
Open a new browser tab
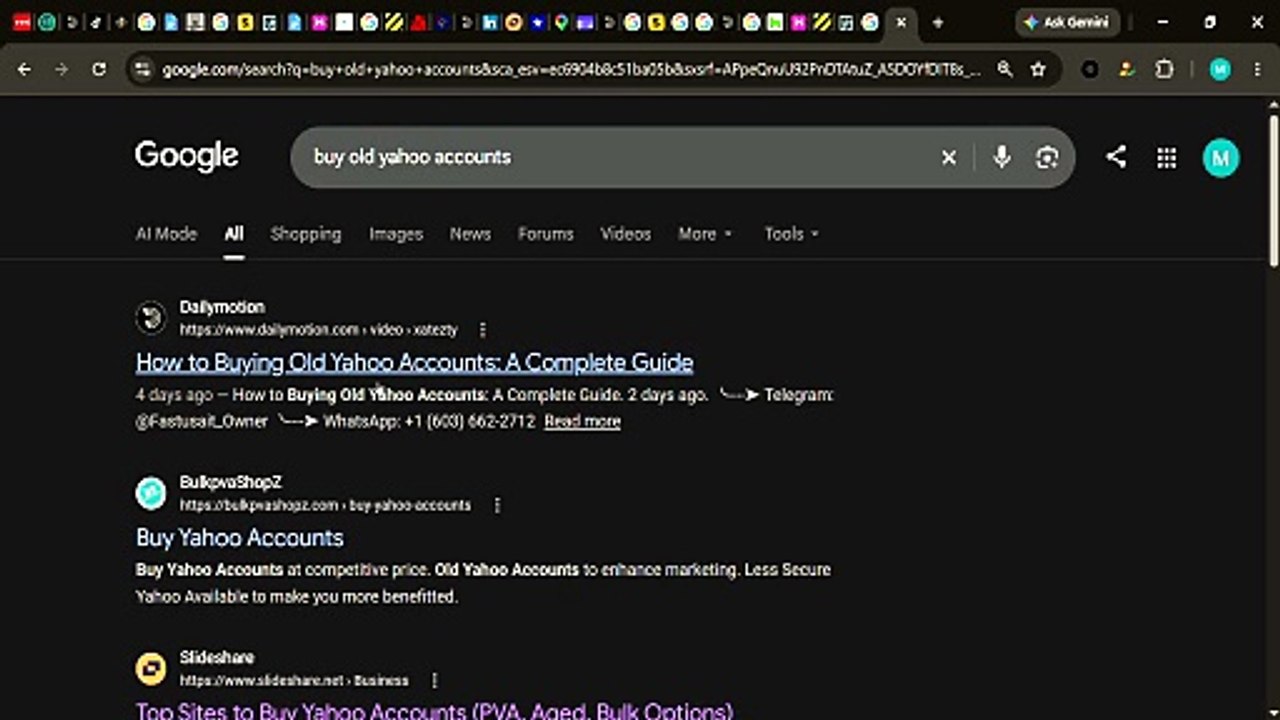coord(937,22)
